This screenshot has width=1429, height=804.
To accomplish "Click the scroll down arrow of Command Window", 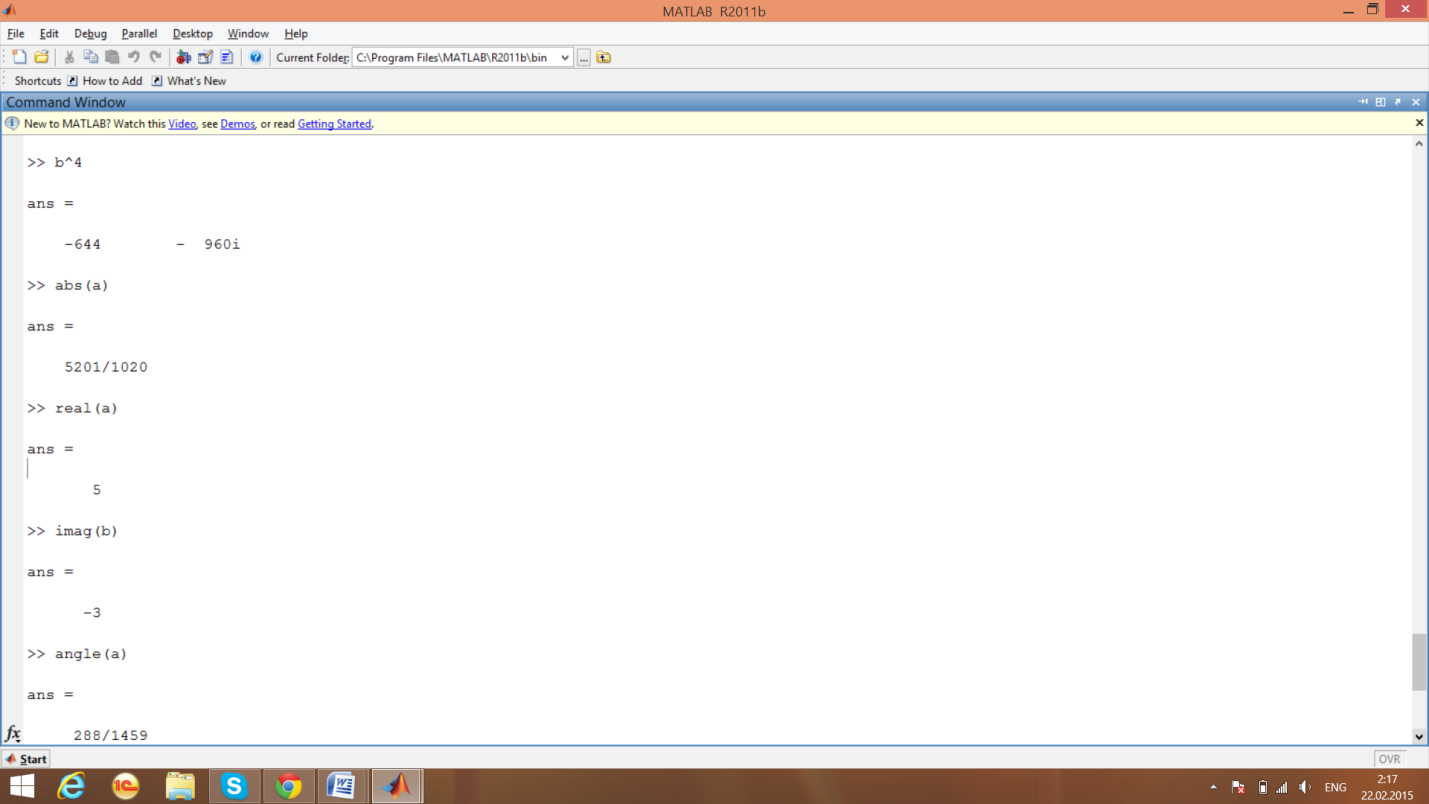I will pyautogui.click(x=1419, y=737).
